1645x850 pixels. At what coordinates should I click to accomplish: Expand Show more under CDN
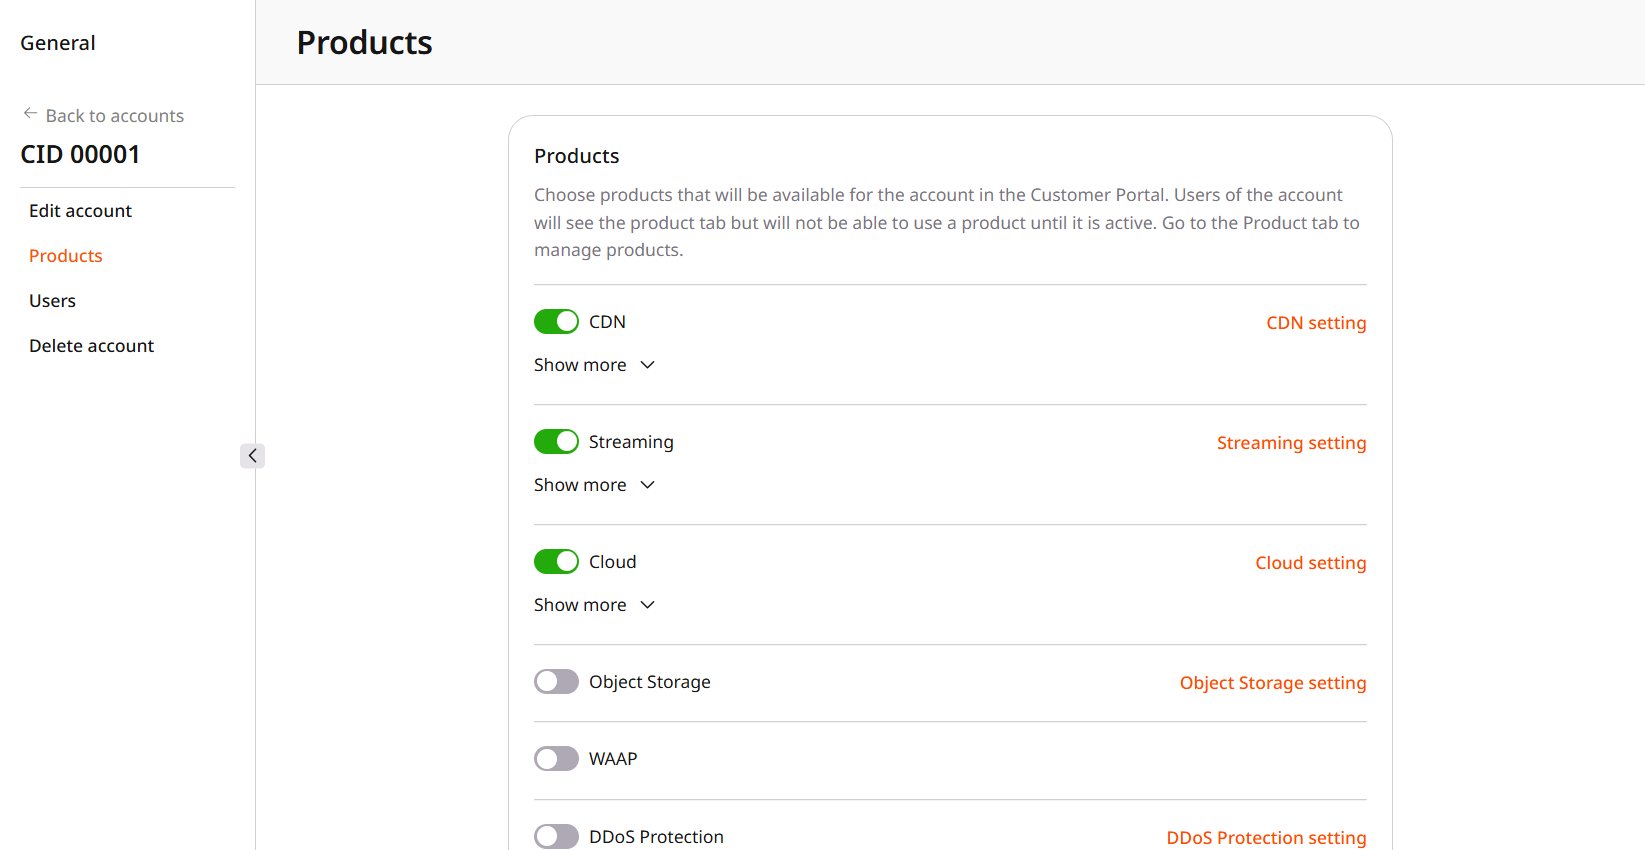594,365
